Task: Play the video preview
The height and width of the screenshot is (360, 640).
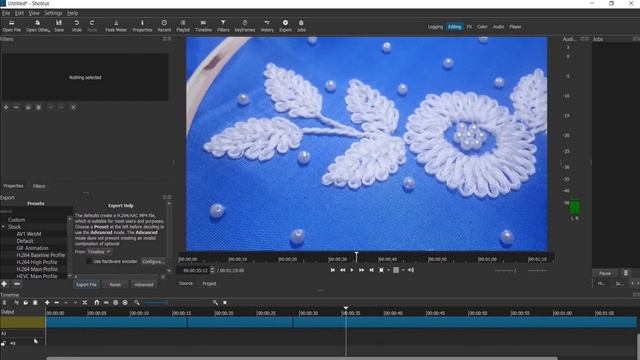Action: click(x=352, y=270)
